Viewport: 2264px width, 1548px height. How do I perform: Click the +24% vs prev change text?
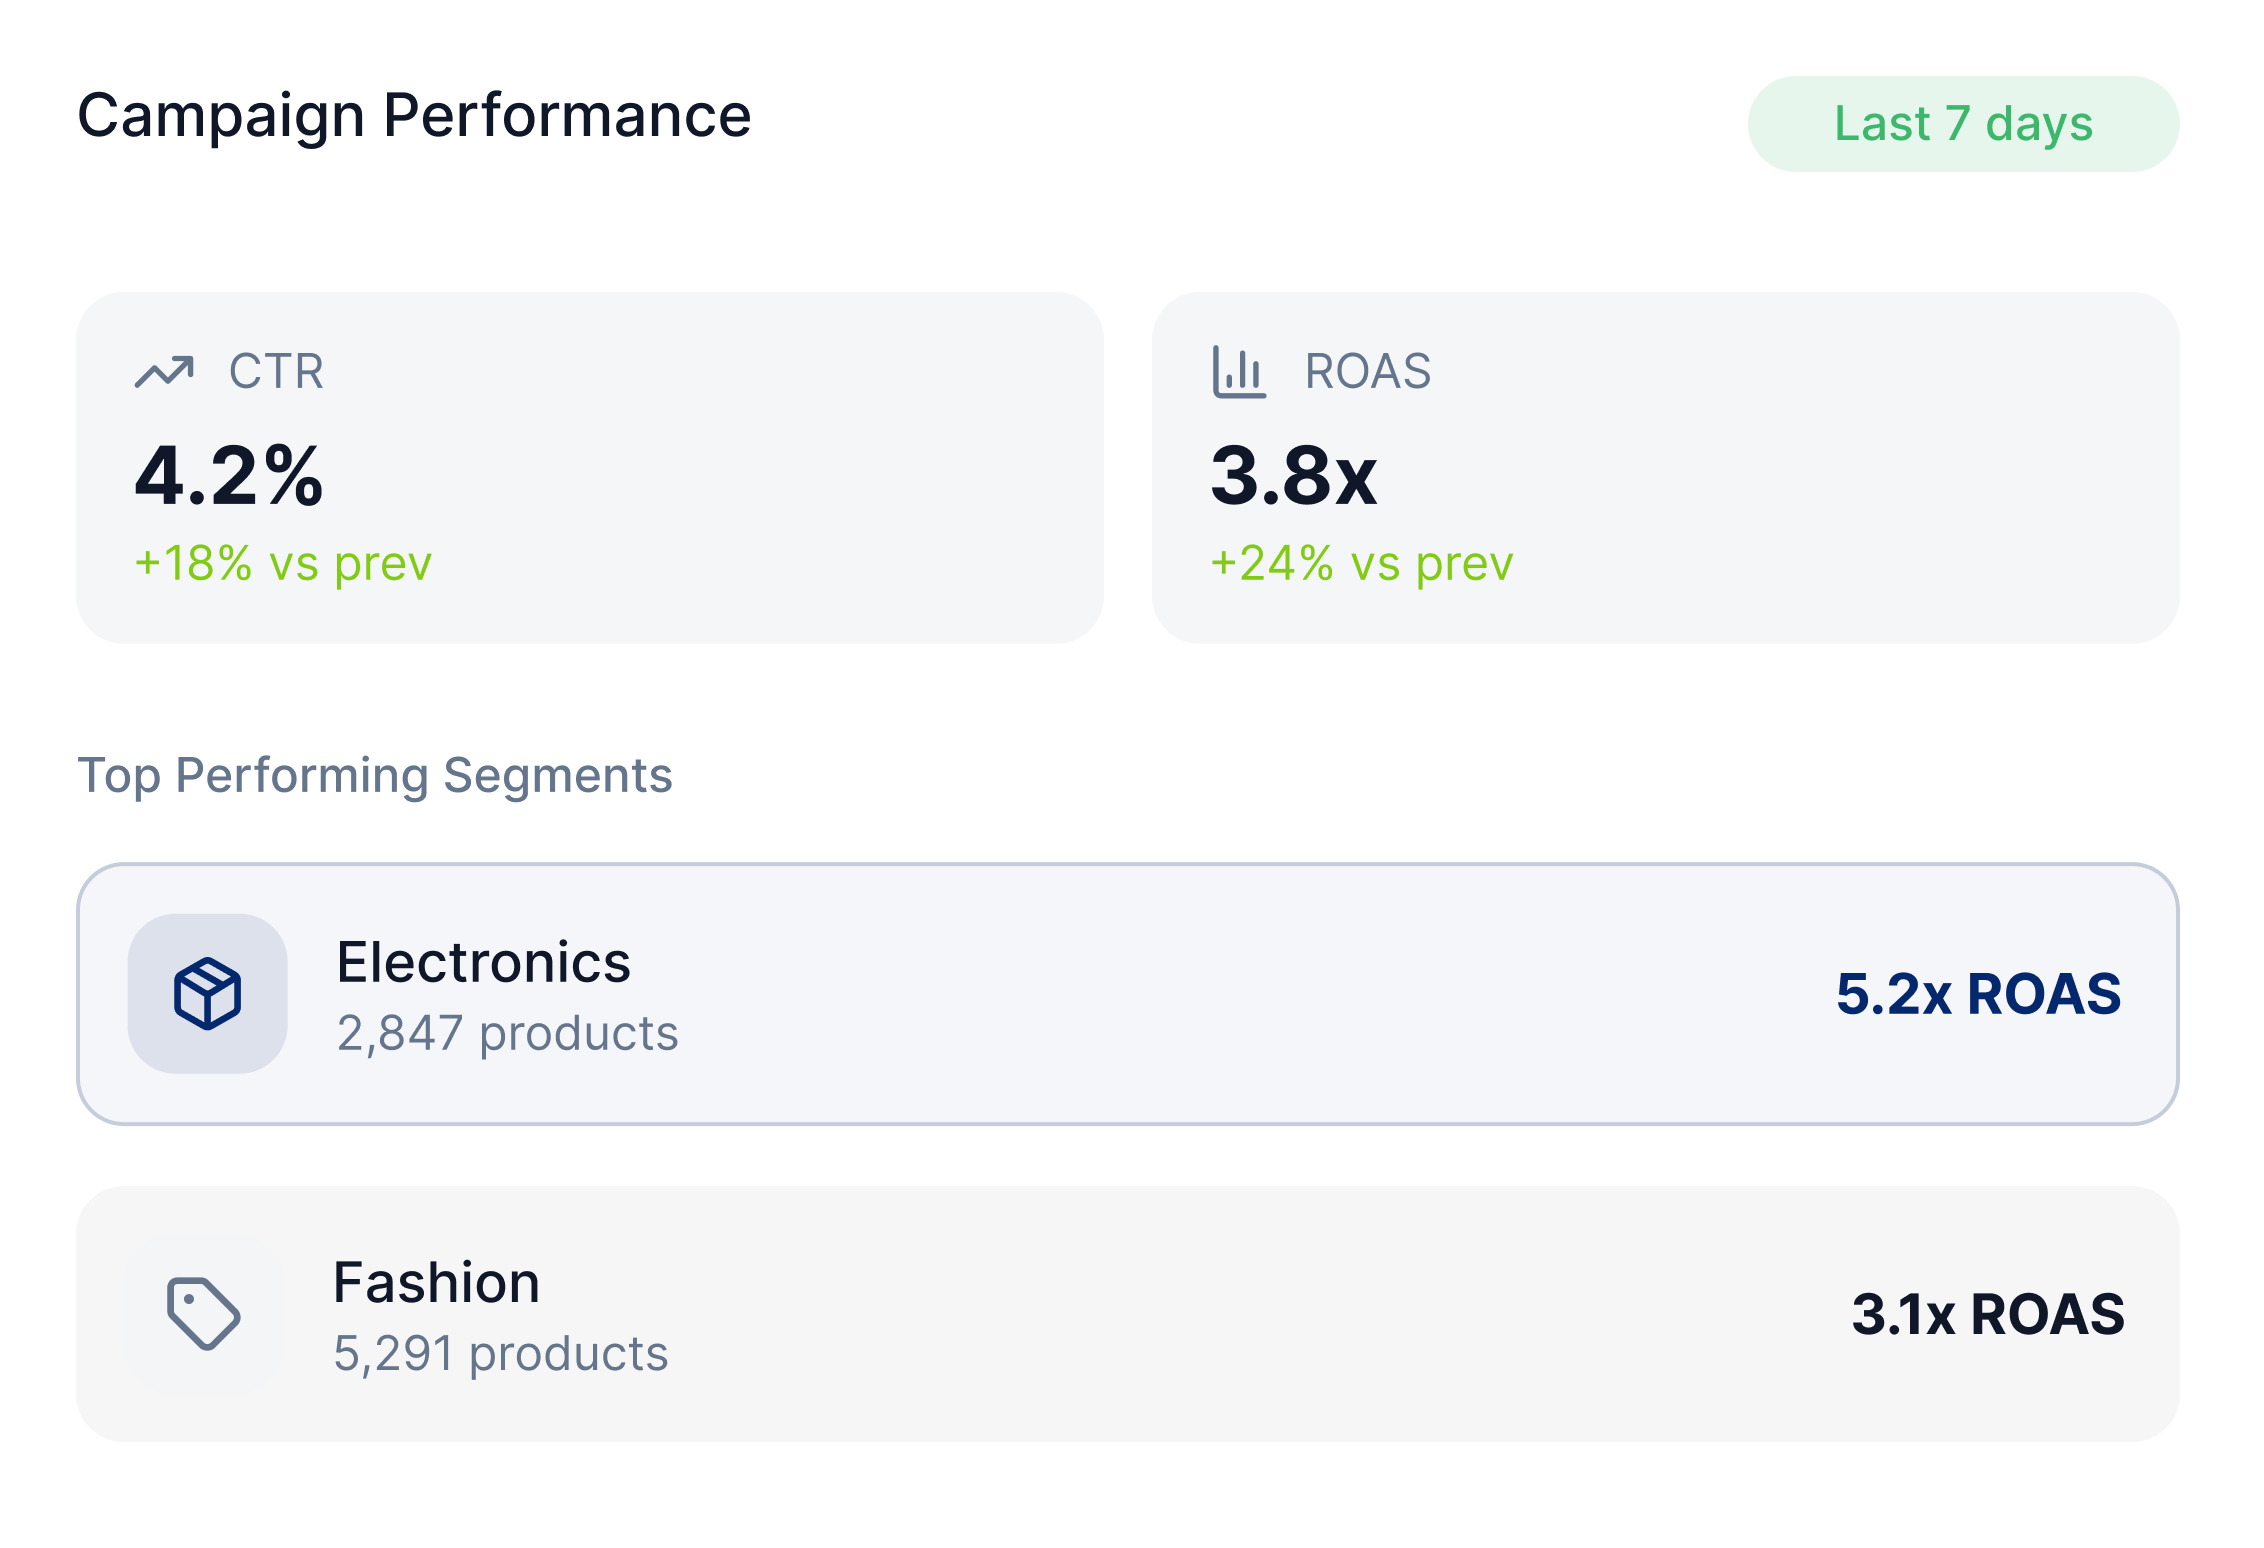[1361, 563]
